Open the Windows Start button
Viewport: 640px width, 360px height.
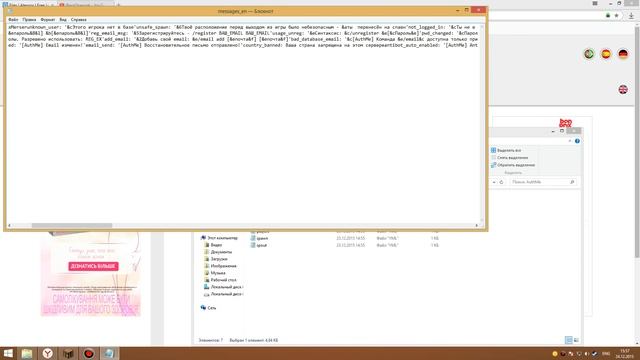[x=8, y=353]
